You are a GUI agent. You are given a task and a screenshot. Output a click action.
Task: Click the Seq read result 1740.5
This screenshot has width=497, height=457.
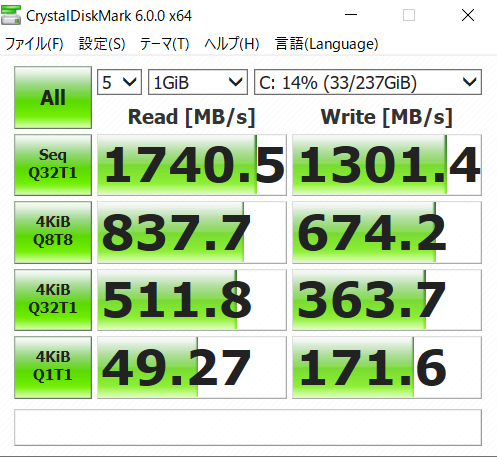[x=192, y=165]
